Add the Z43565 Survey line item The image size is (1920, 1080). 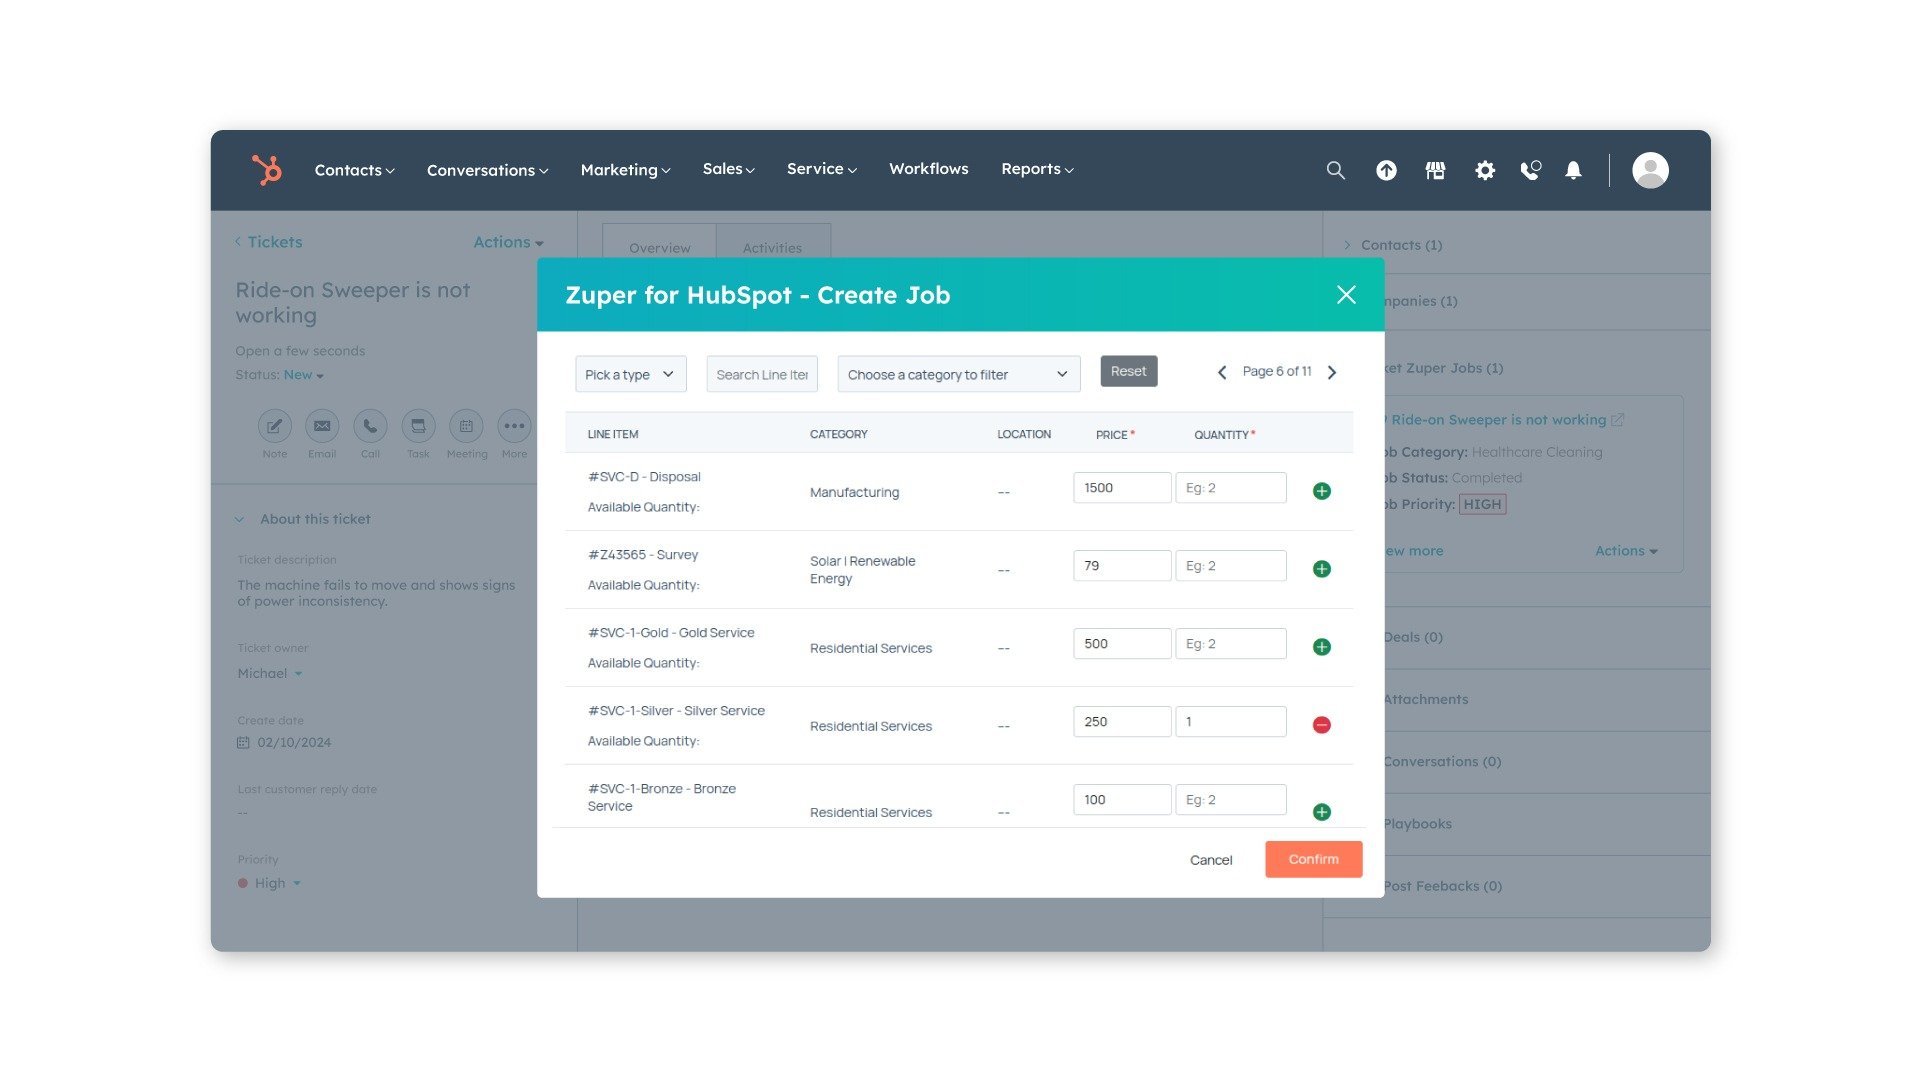[x=1321, y=569]
